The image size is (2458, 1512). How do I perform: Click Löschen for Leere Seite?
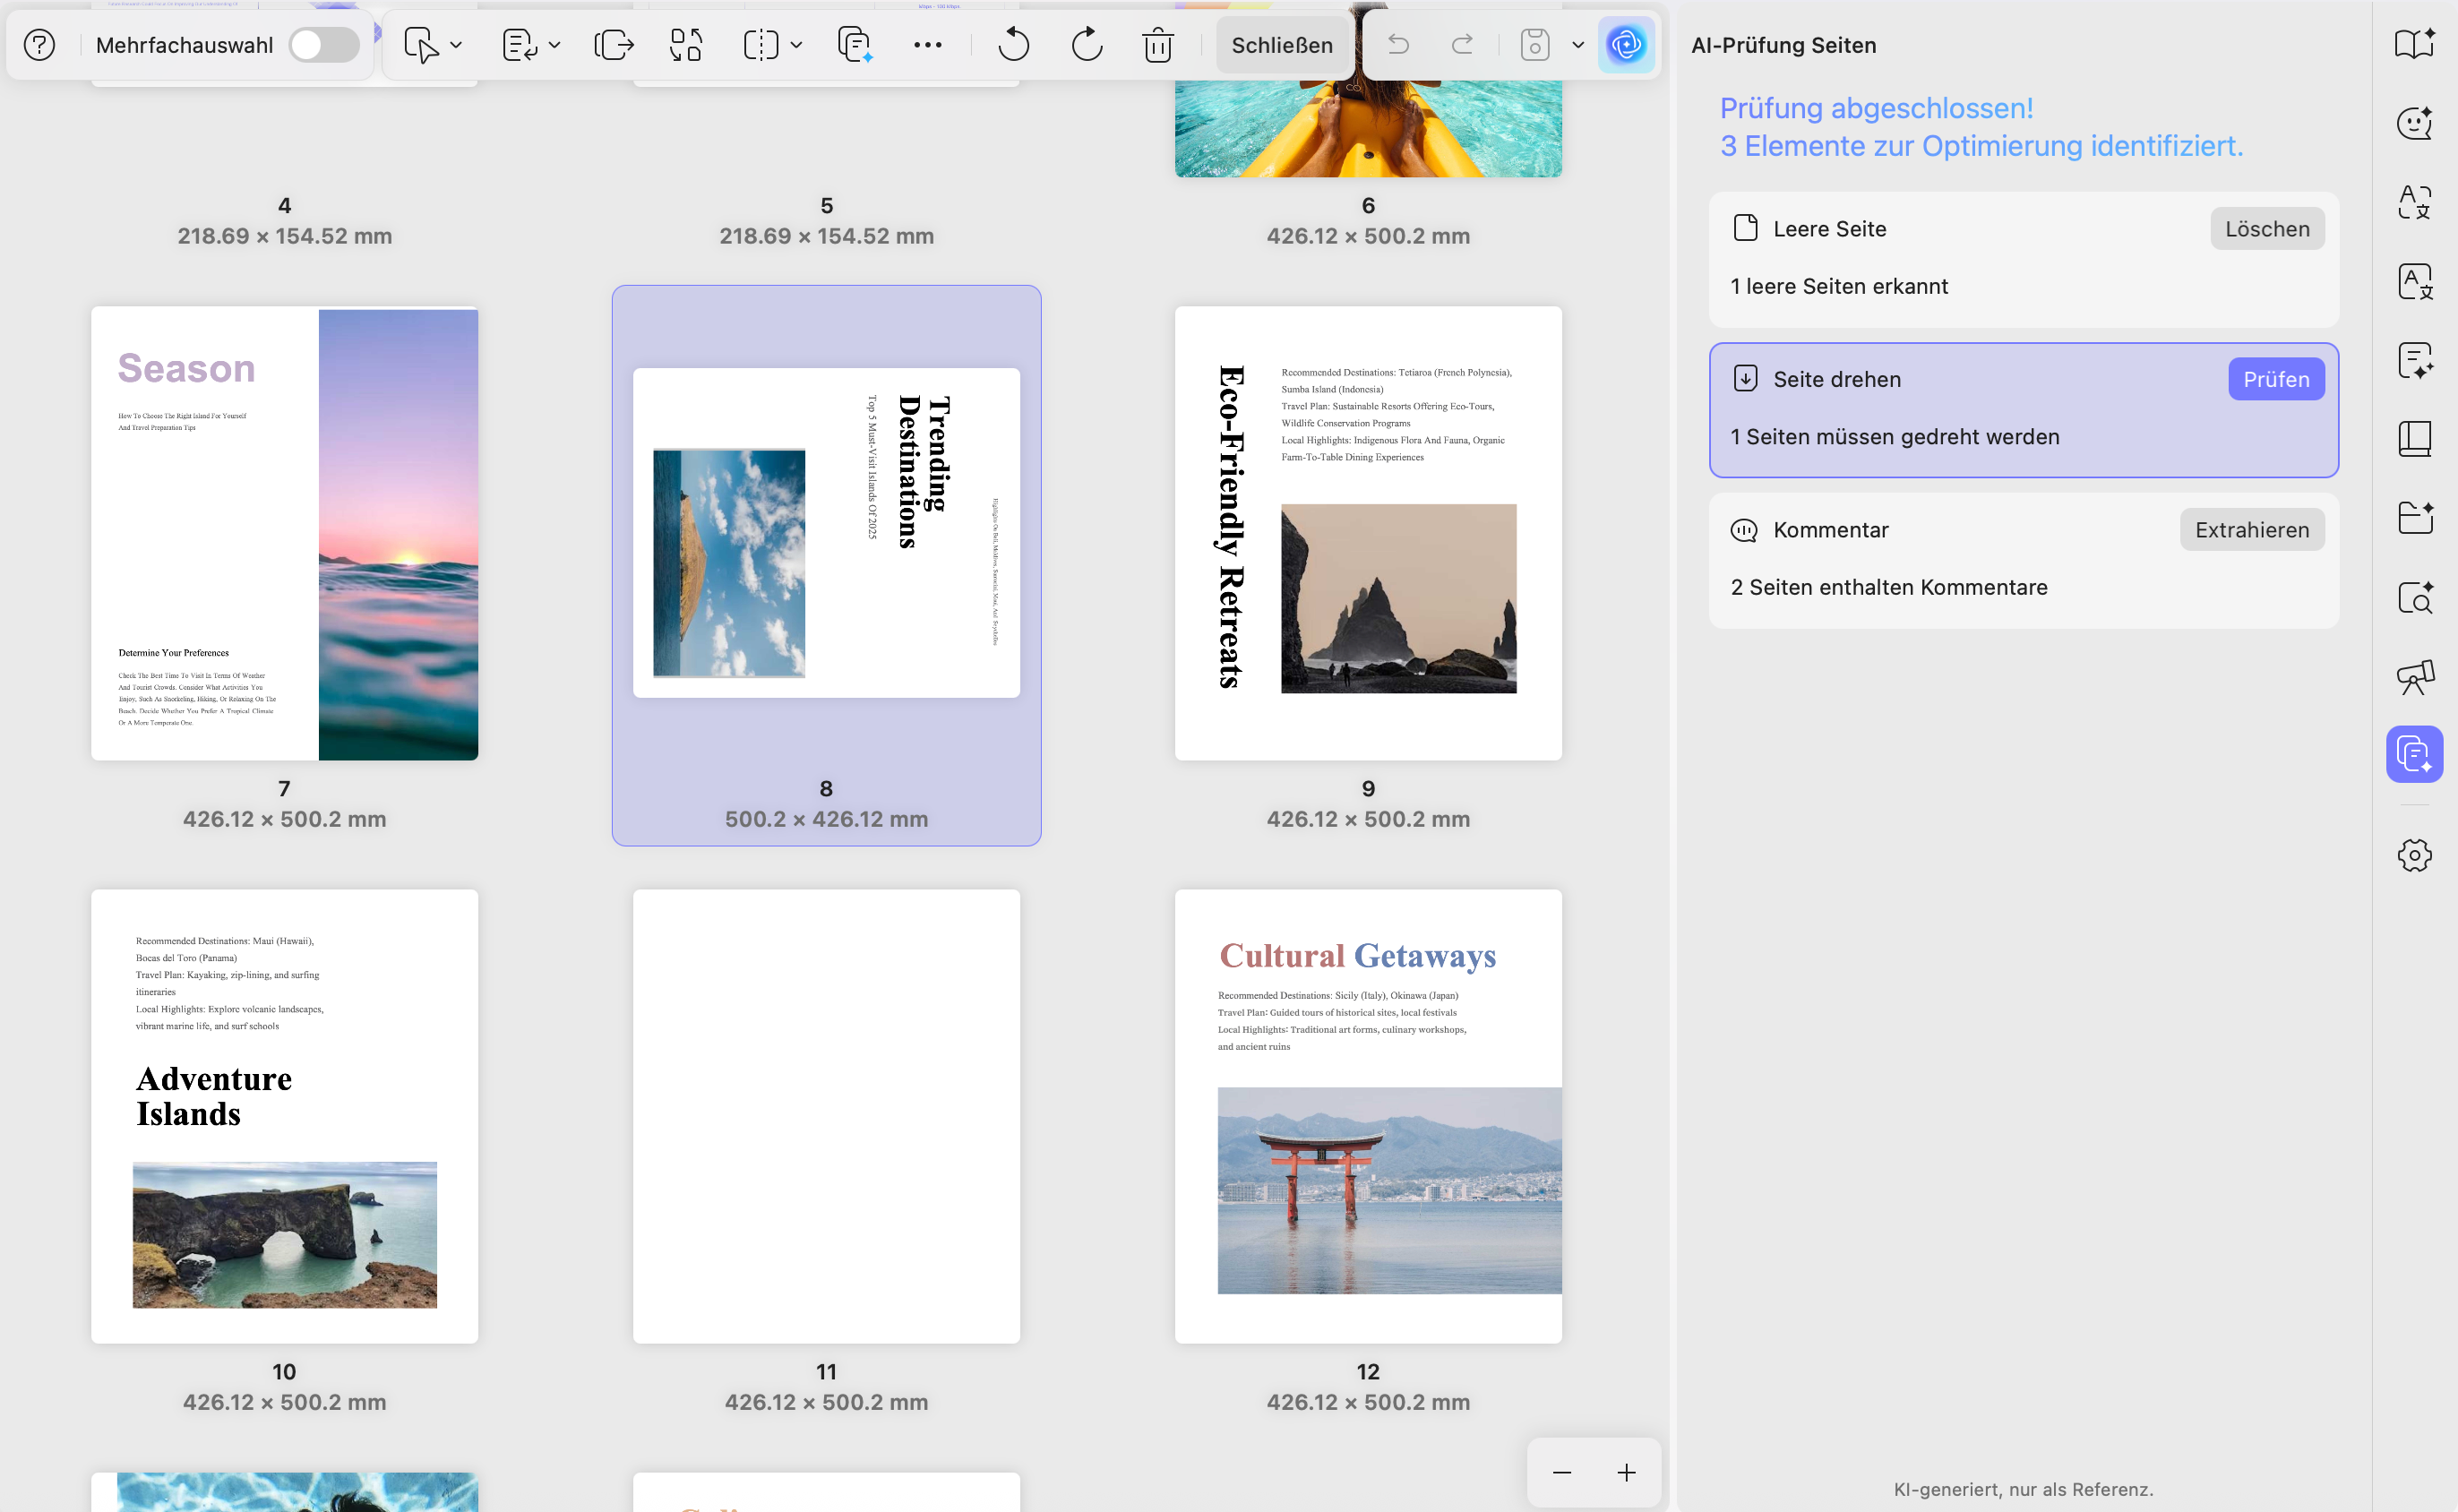[x=2266, y=229]
